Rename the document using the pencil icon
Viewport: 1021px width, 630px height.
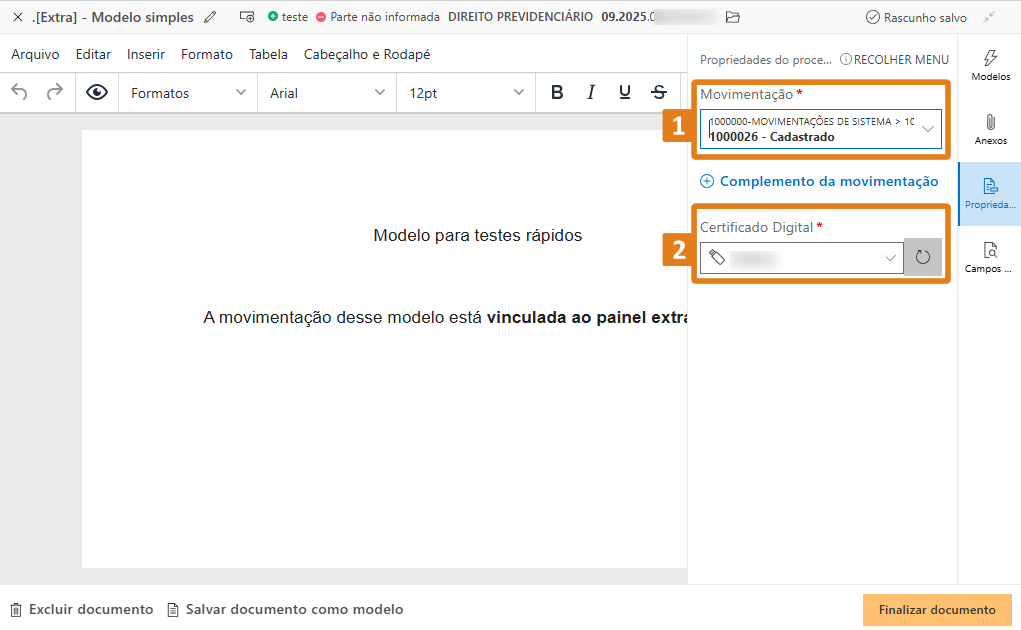pos(210,16)
